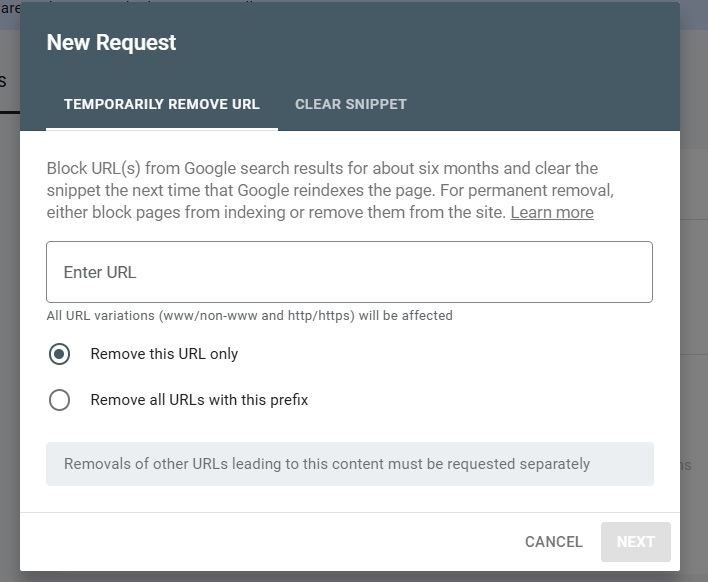Viewport: 708px width, 582px height.
Task: Switch to the Clear Snippet tab
Action: (350, 104)
